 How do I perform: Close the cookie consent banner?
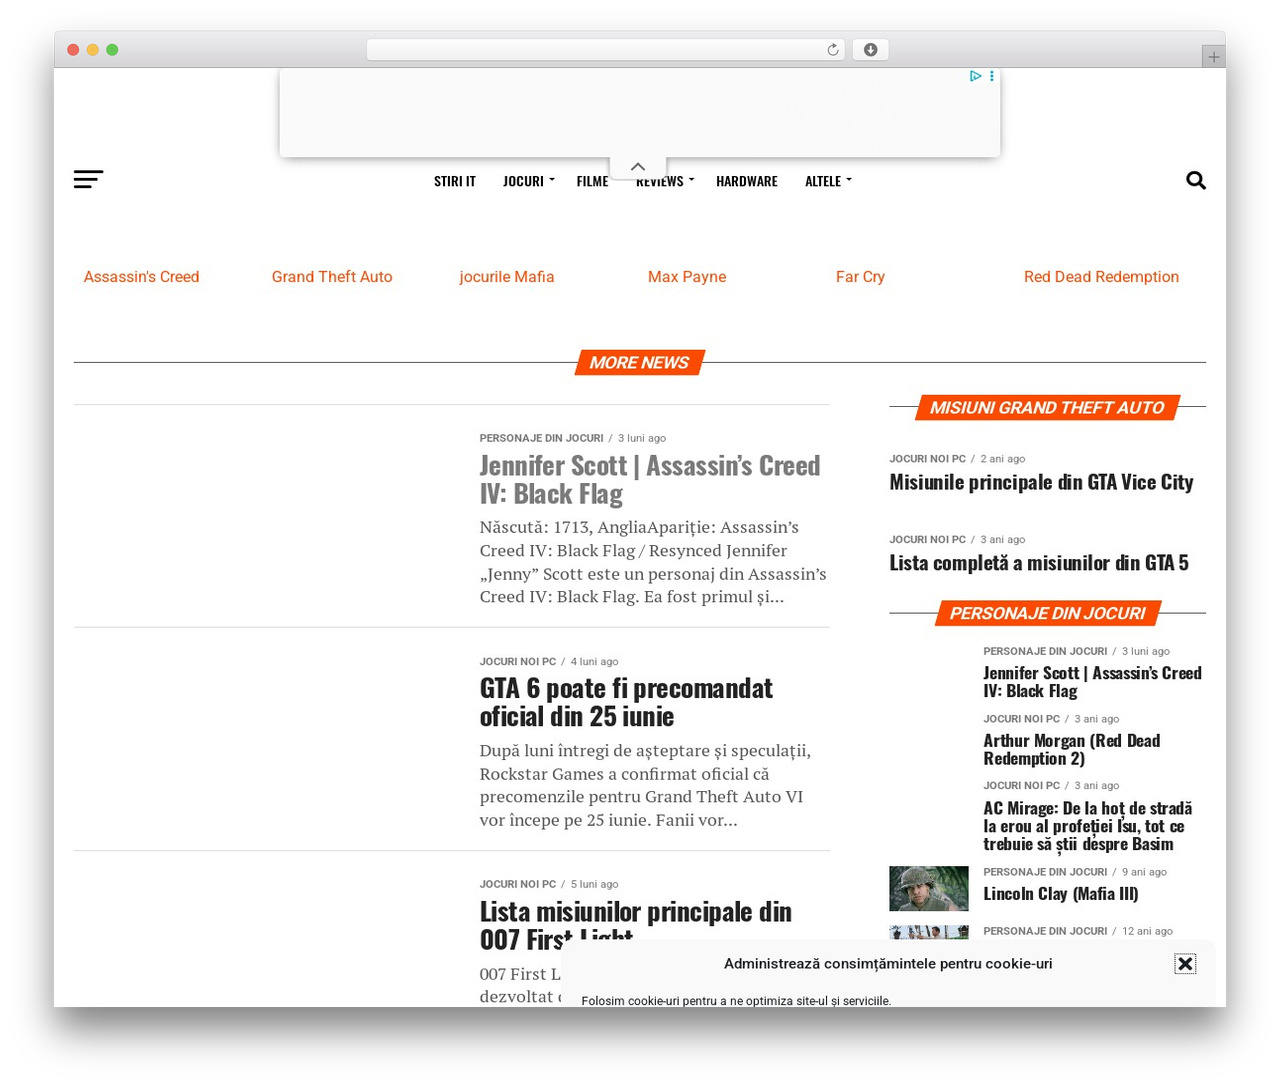[1185, 964]
